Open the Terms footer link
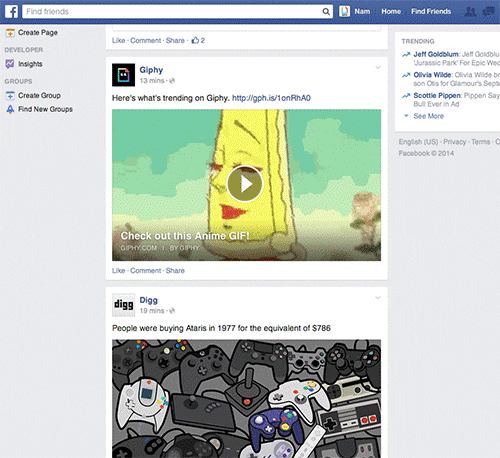 point(480,142)
